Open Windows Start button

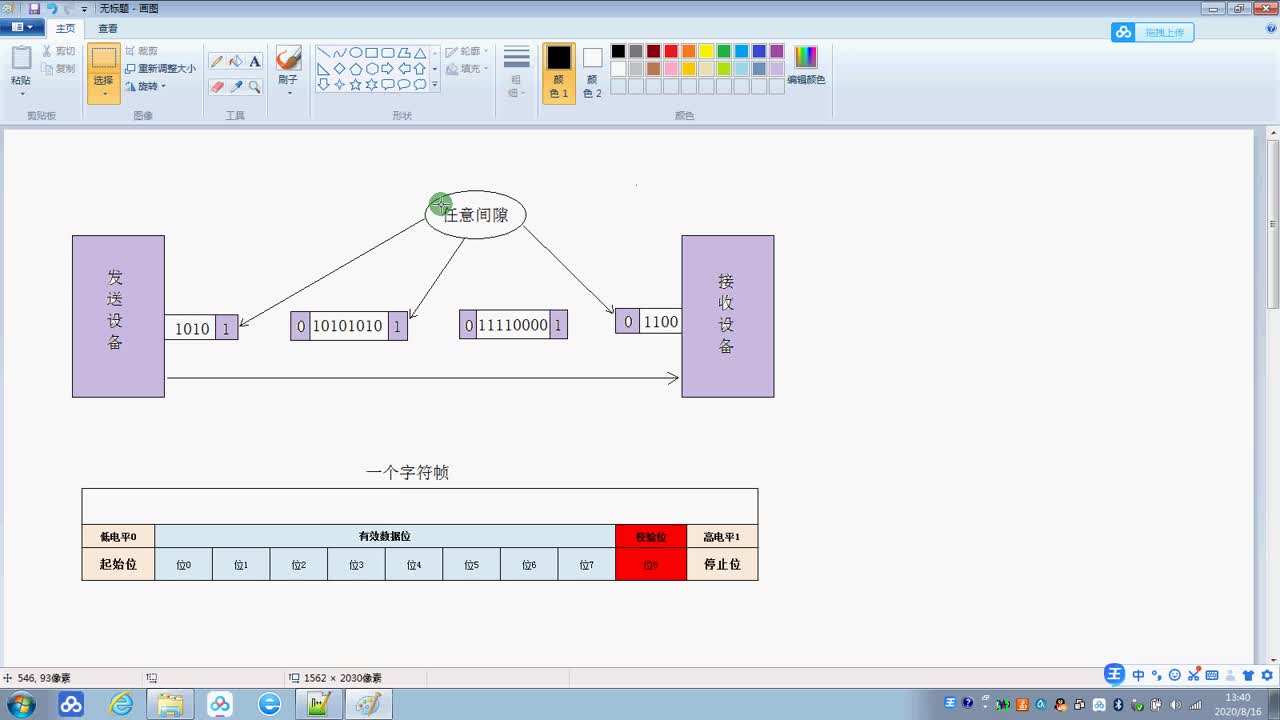pos(20,704)
